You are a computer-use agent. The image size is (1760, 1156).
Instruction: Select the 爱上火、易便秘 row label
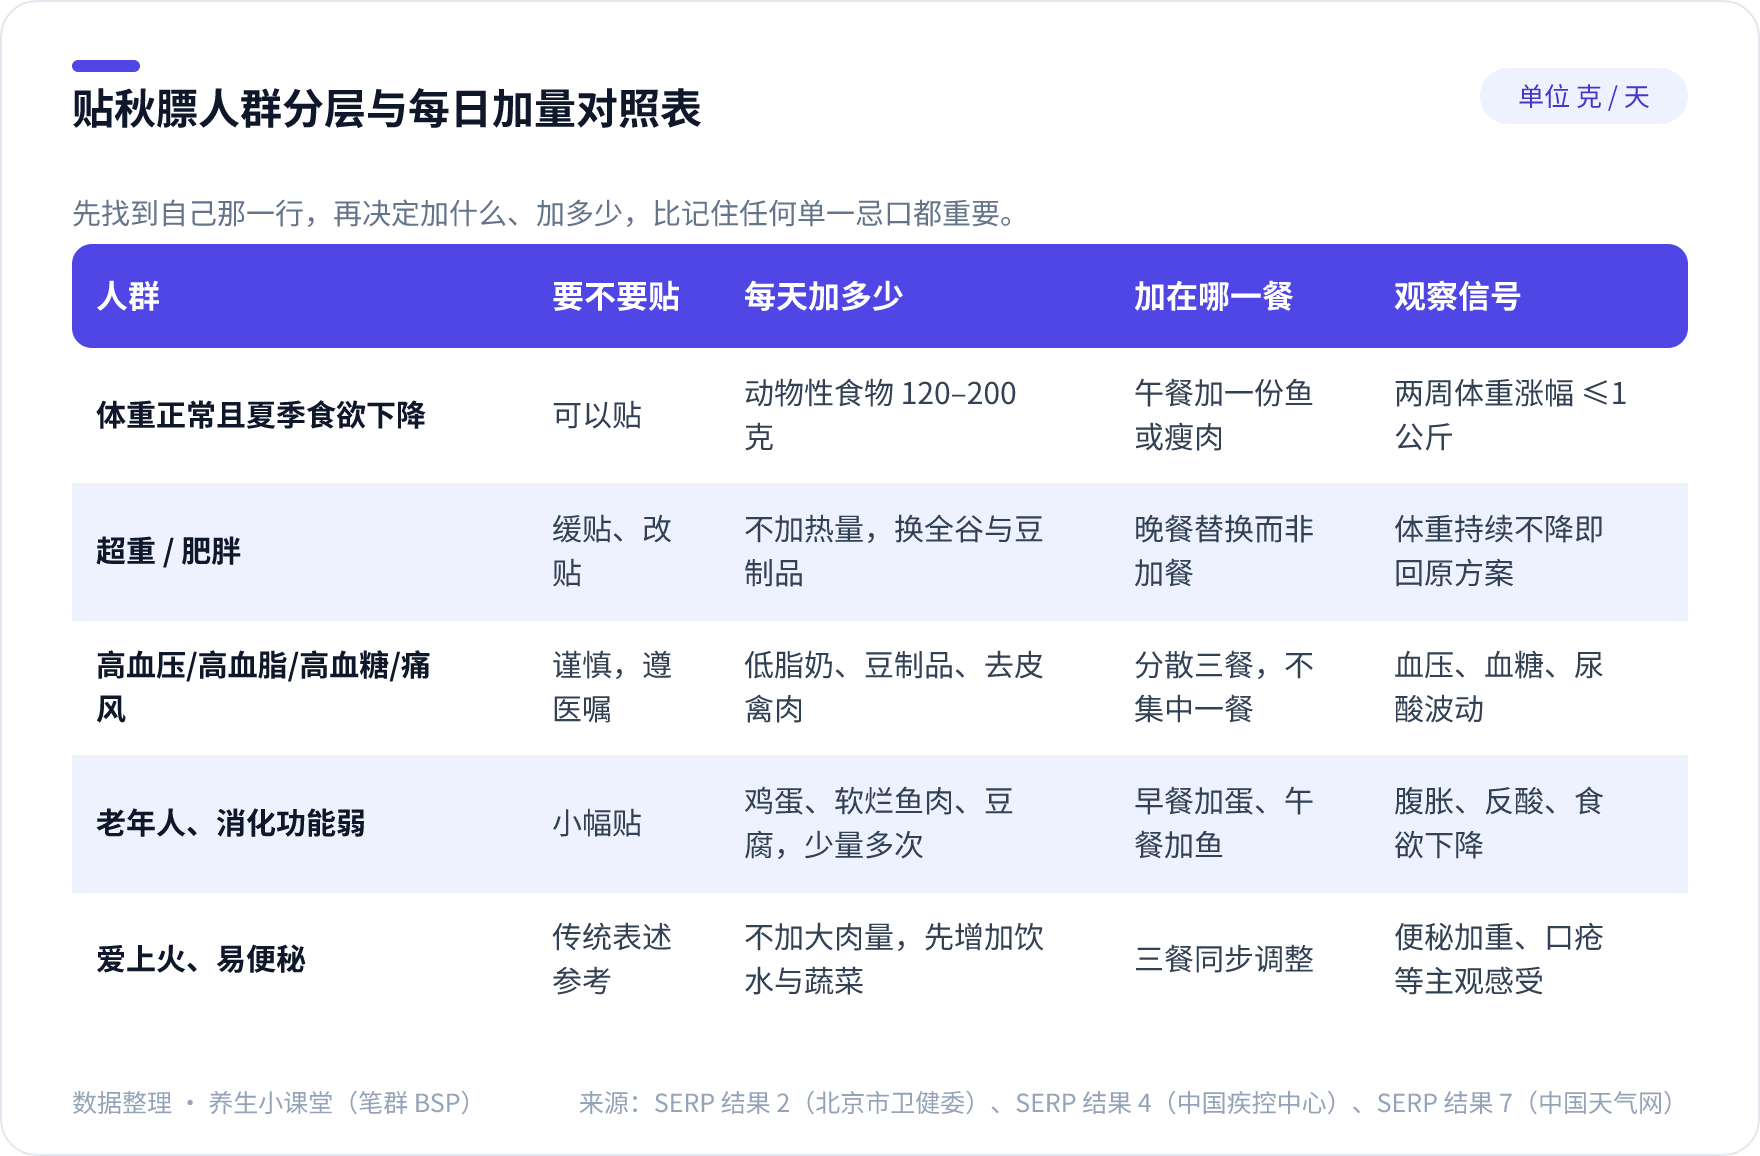pyautogui.click(x=201, y=959)
